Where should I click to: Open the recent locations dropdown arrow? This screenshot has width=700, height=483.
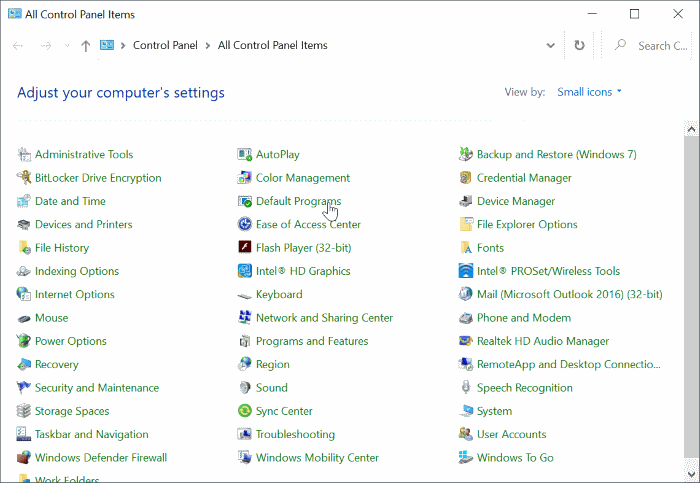point(67,46)
